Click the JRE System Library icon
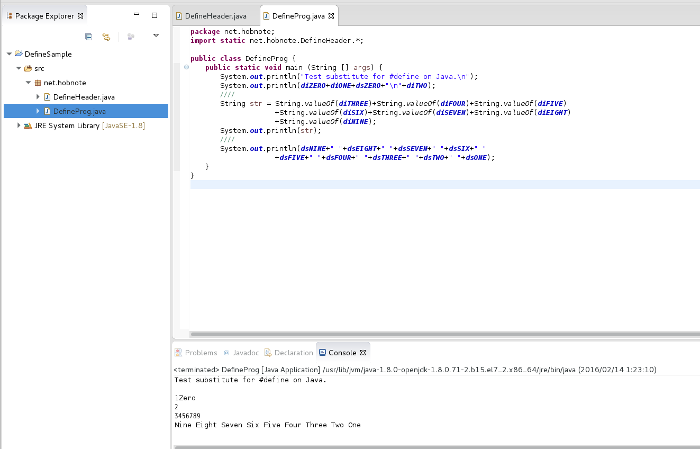Screen dimensions: 700x449 pyautogui.click(x=28, y=125)
